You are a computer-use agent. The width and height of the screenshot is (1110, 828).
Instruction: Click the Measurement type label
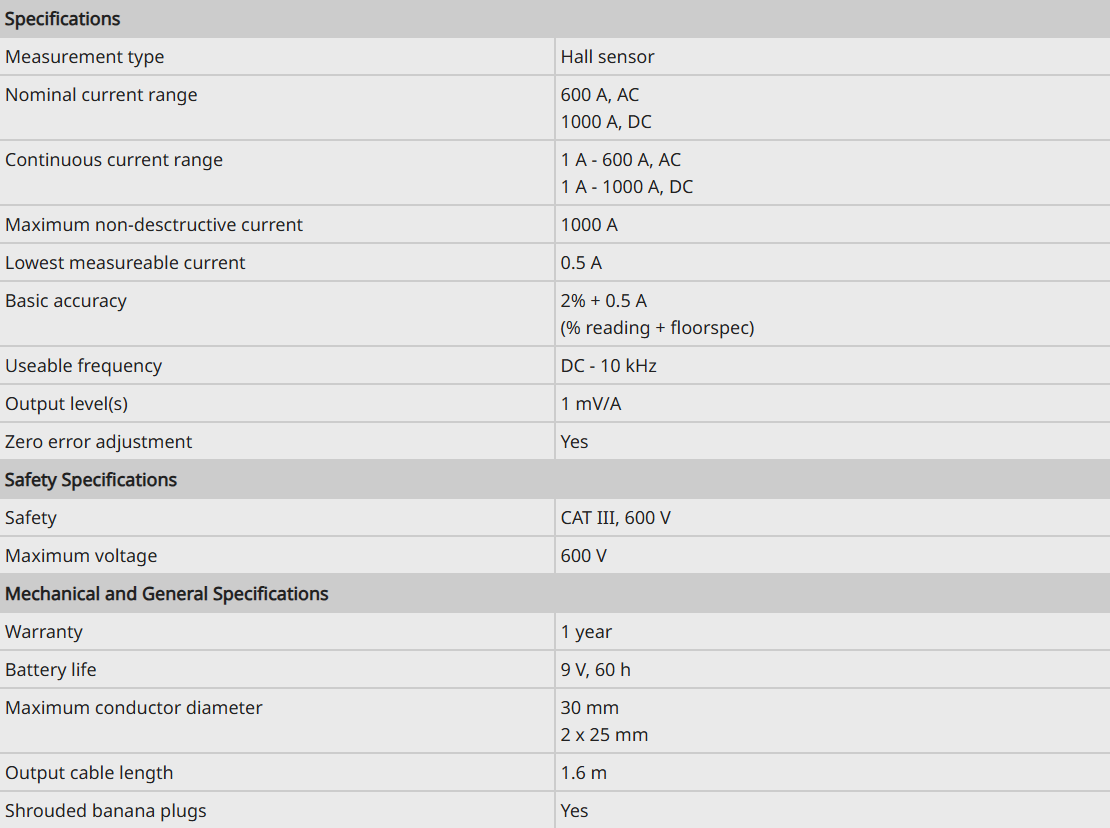coord(84,57)
